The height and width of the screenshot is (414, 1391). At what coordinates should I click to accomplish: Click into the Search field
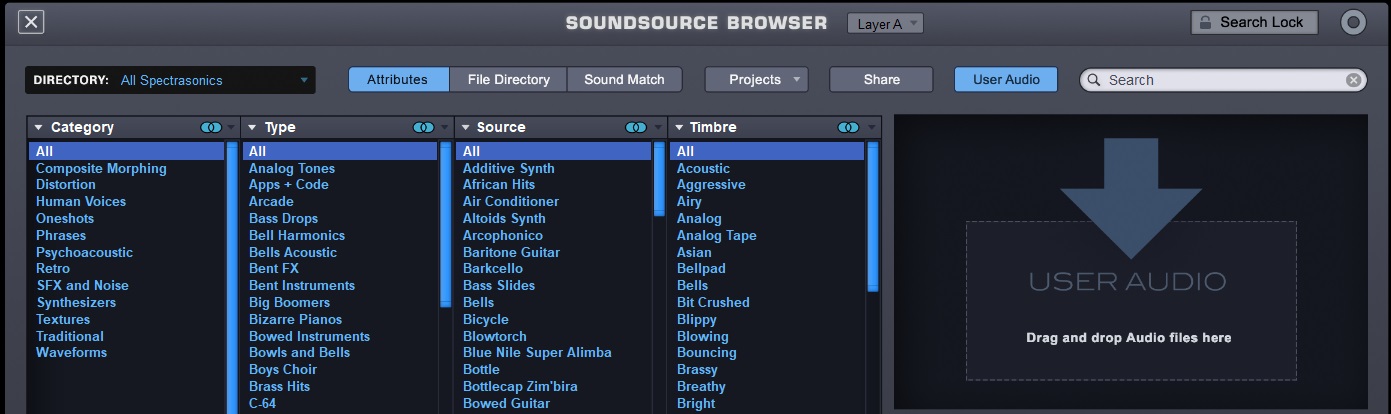[1223, 80]
